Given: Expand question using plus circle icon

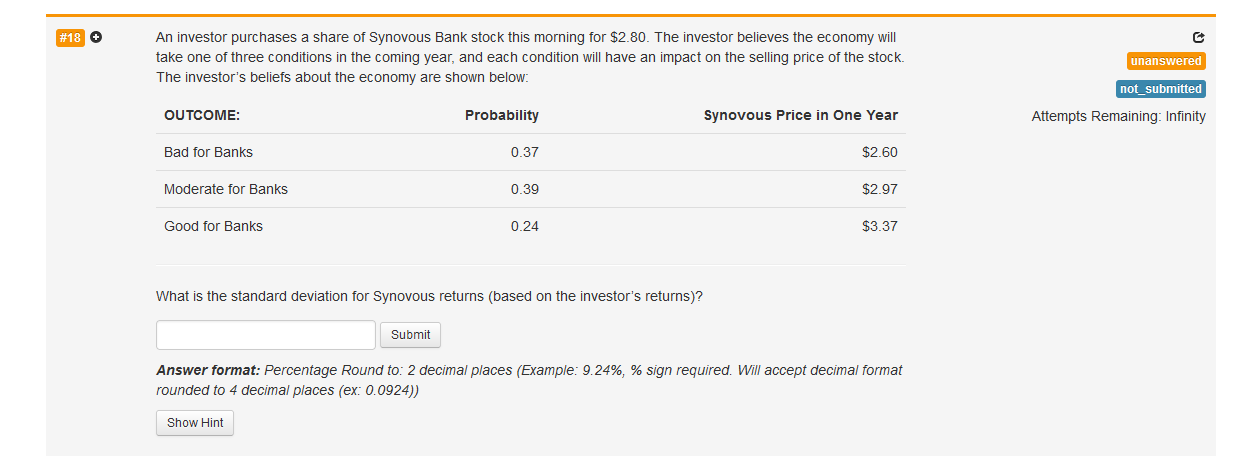Looking at the screenshot, I should pyautogui.click(x=96, y=38).
